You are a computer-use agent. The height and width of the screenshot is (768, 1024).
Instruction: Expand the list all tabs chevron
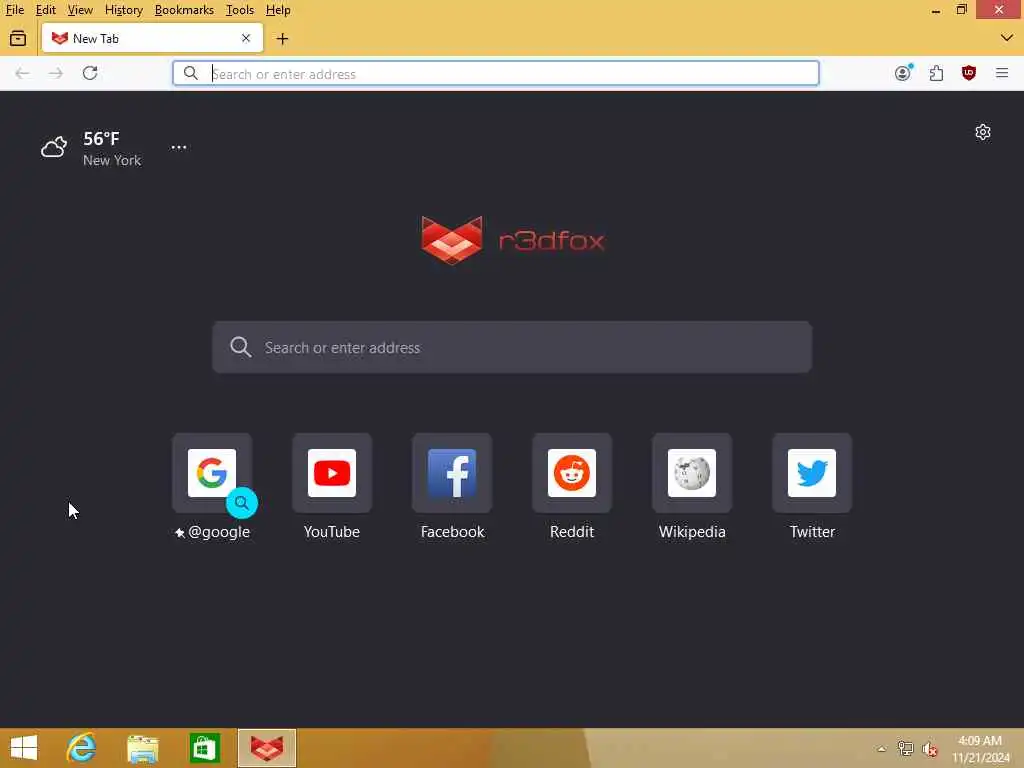pos(1007,38)
